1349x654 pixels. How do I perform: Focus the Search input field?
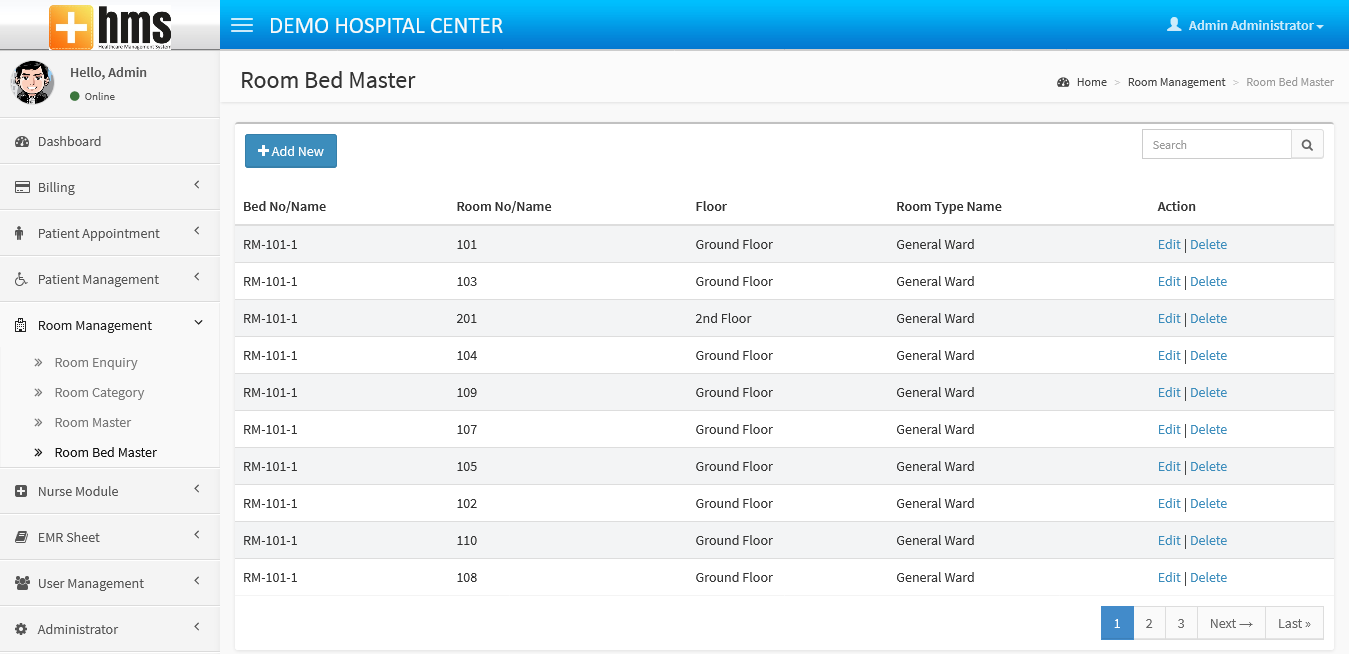(x=1217, y=145)
